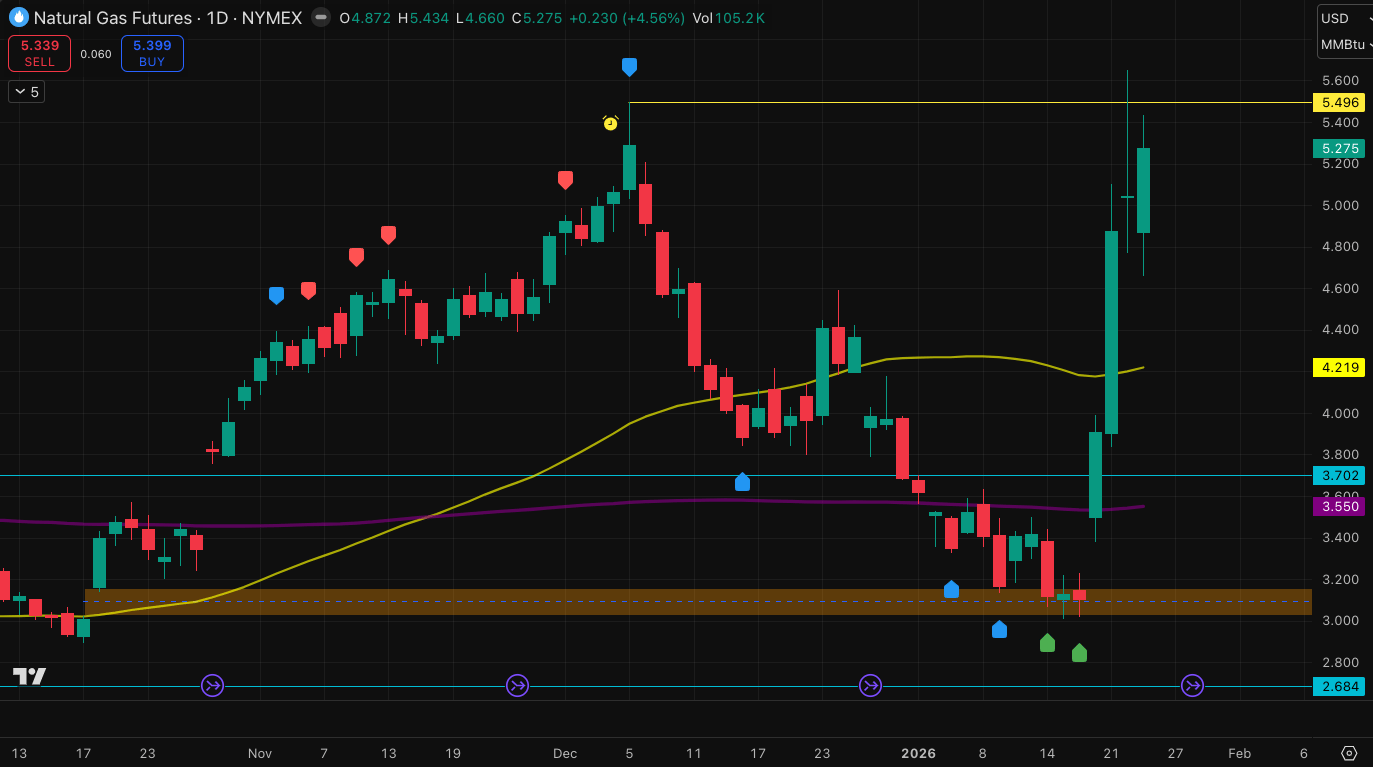Expand the collapsed indicators legend showing 5
Viewport: 1373px width, 767px height.
pyautogui.click(x=26, y=92)
